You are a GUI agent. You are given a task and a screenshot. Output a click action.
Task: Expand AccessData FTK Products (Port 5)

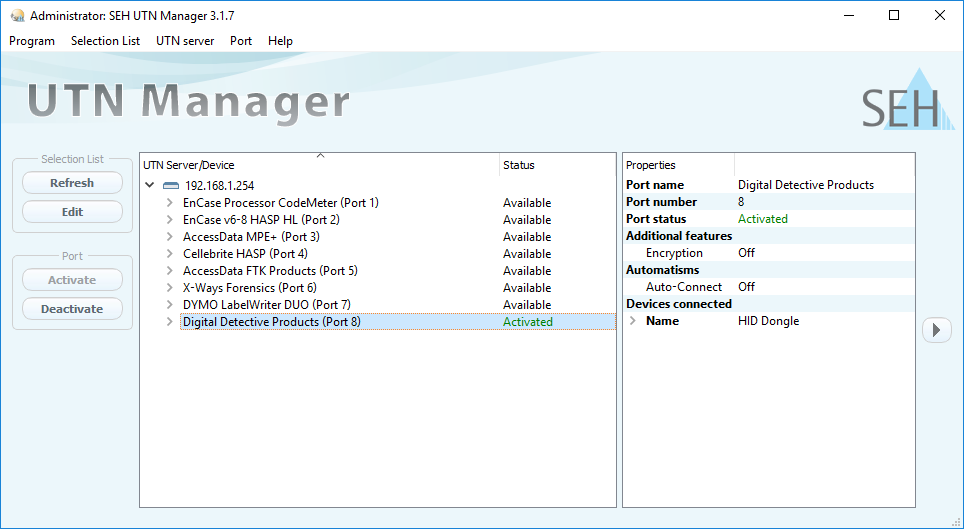[170, 271]
